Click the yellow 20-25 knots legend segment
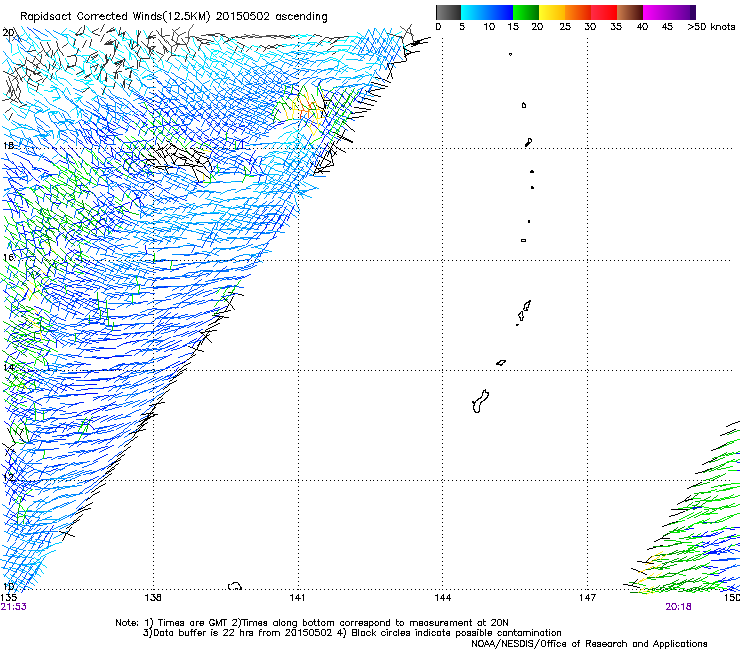Screen dimensions: 740x650 click(552, 12)
